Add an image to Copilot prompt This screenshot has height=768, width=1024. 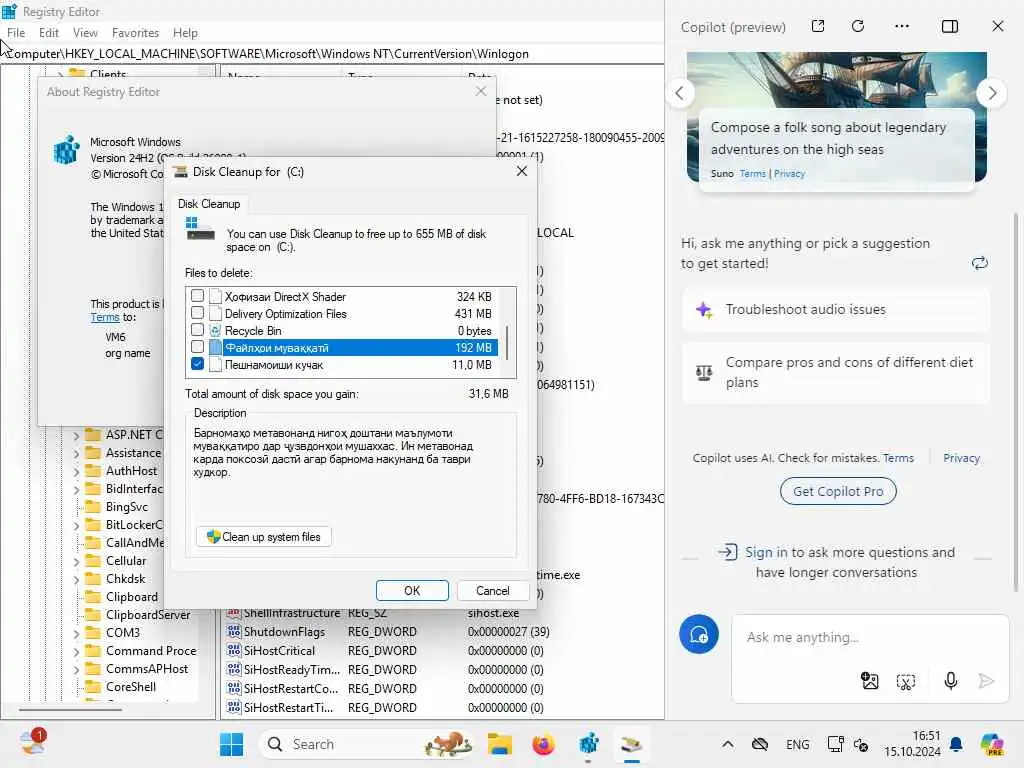(870, 681)
